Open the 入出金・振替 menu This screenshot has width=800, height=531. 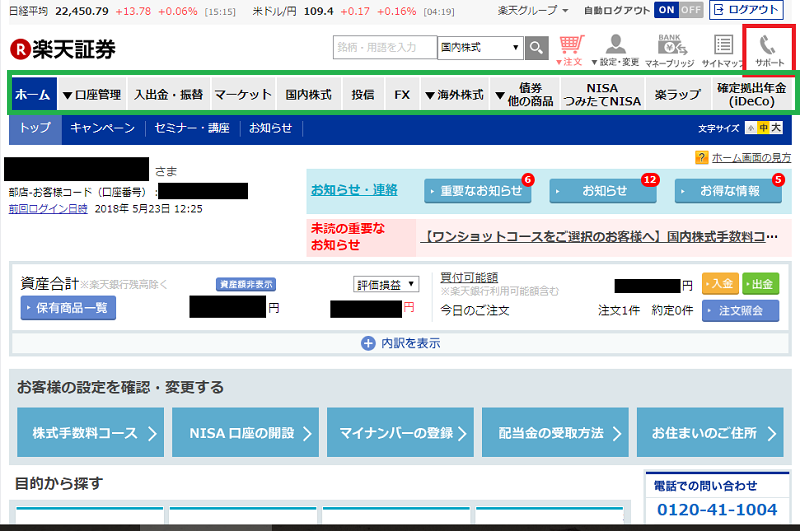168,94
